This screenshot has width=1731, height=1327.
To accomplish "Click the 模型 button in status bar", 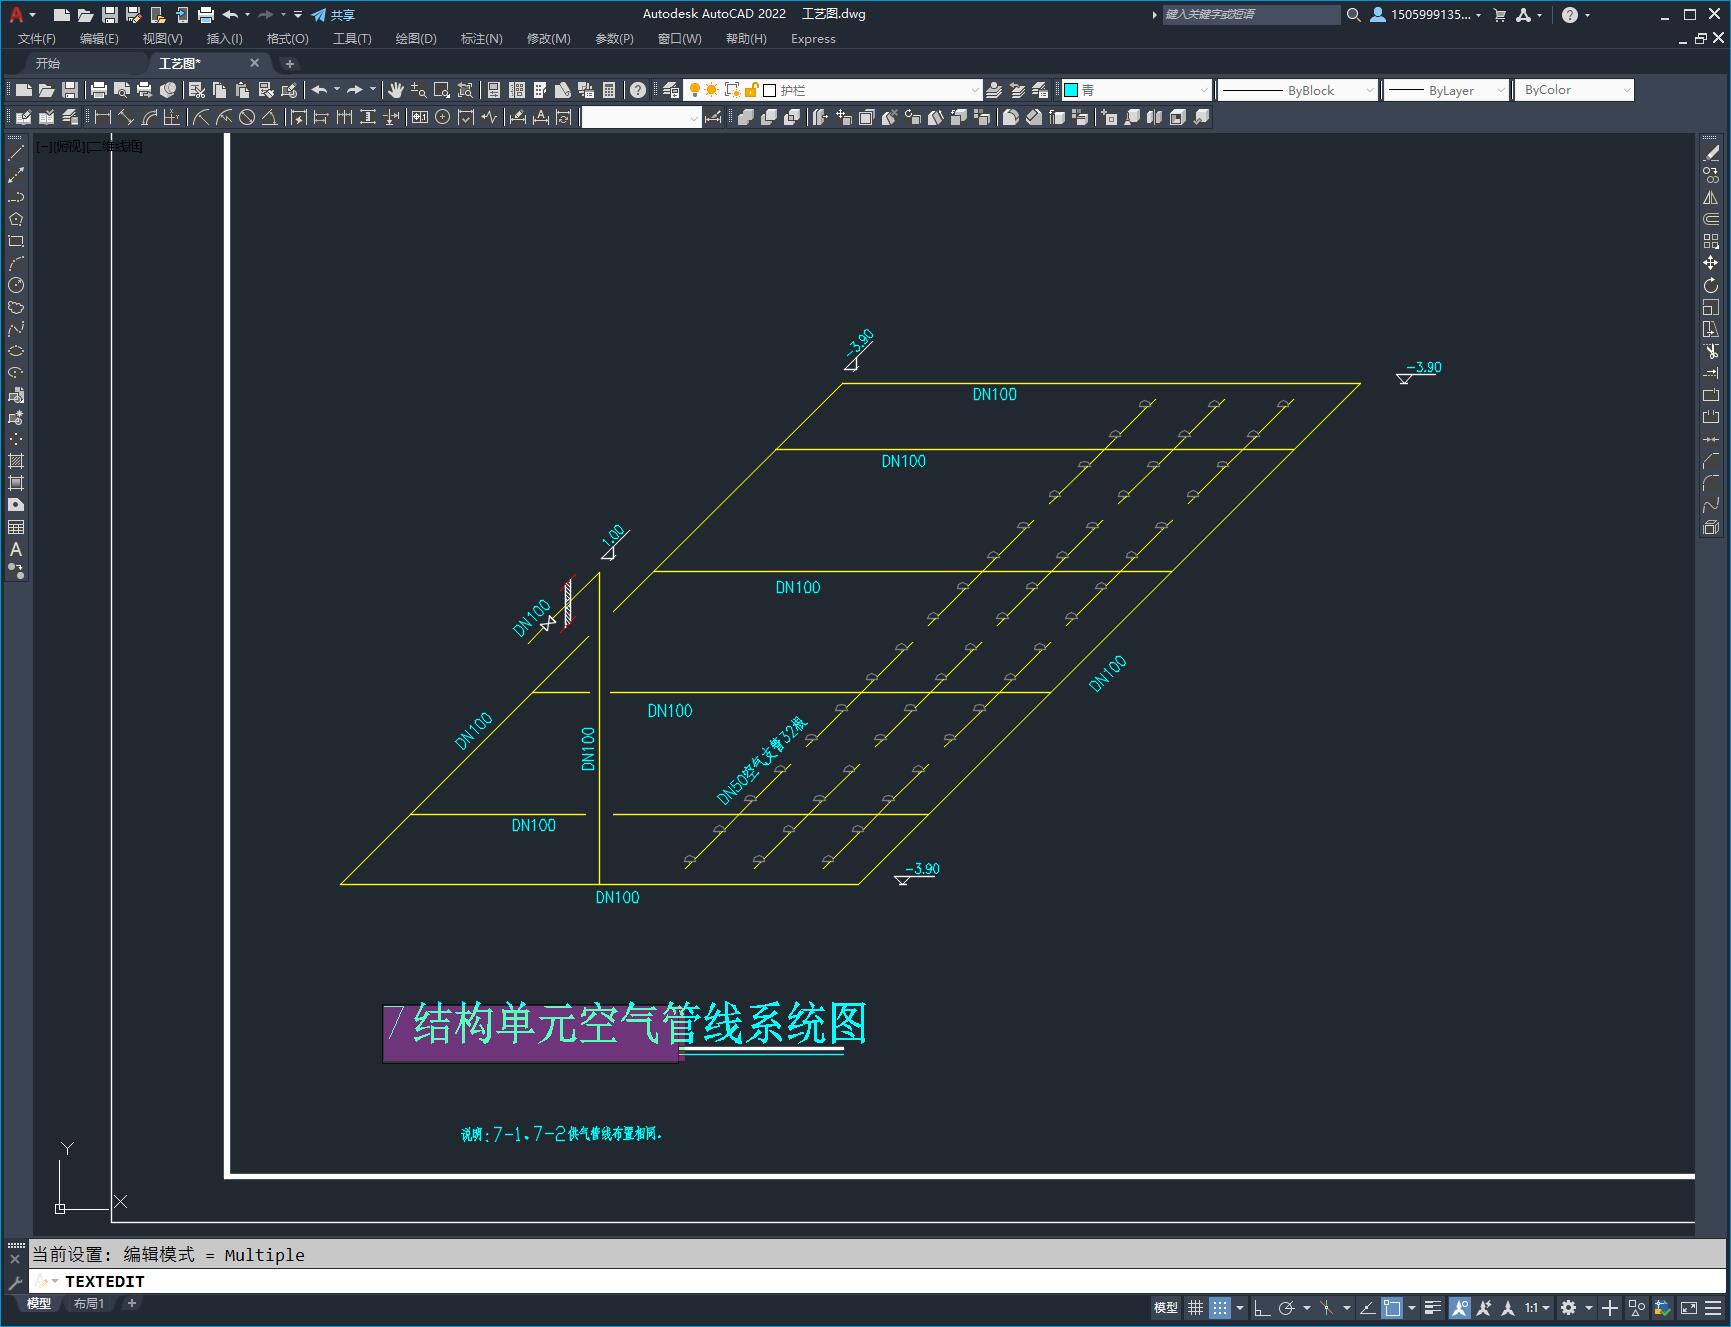I will coord(1166,1308).
